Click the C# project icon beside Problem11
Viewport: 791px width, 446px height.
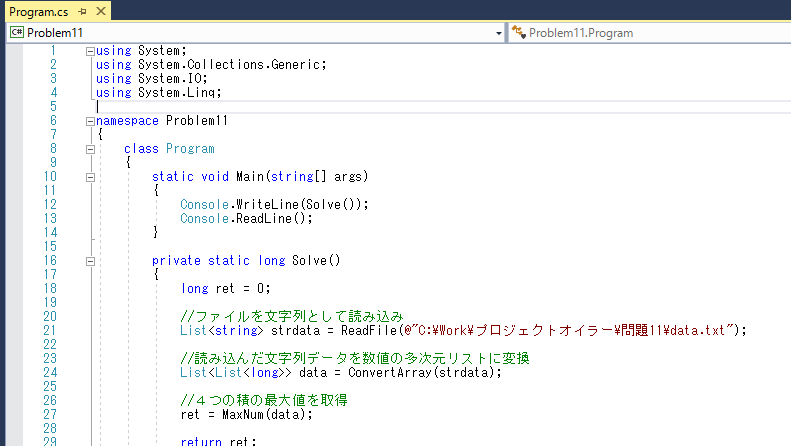(17, 32)
